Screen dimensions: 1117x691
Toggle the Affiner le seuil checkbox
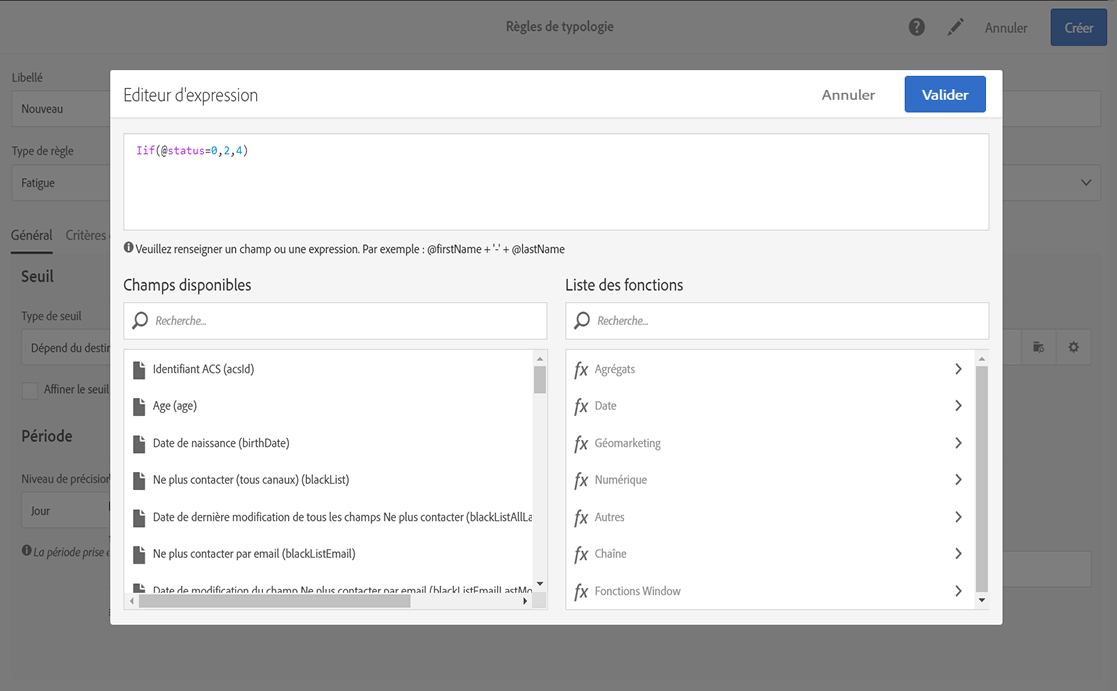pyautogui.click(x=30, y=390)
